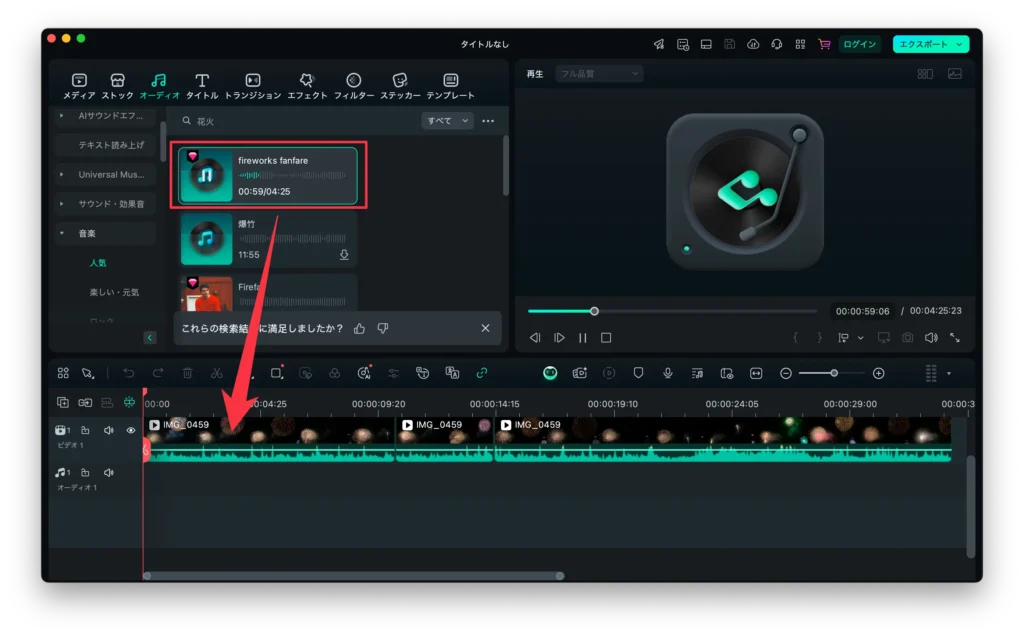The width and height of the screenshot is (1024, 637).
Task: Take a snapshot with the camera icon
Action: pyautogui.click(x=908, y=337)
